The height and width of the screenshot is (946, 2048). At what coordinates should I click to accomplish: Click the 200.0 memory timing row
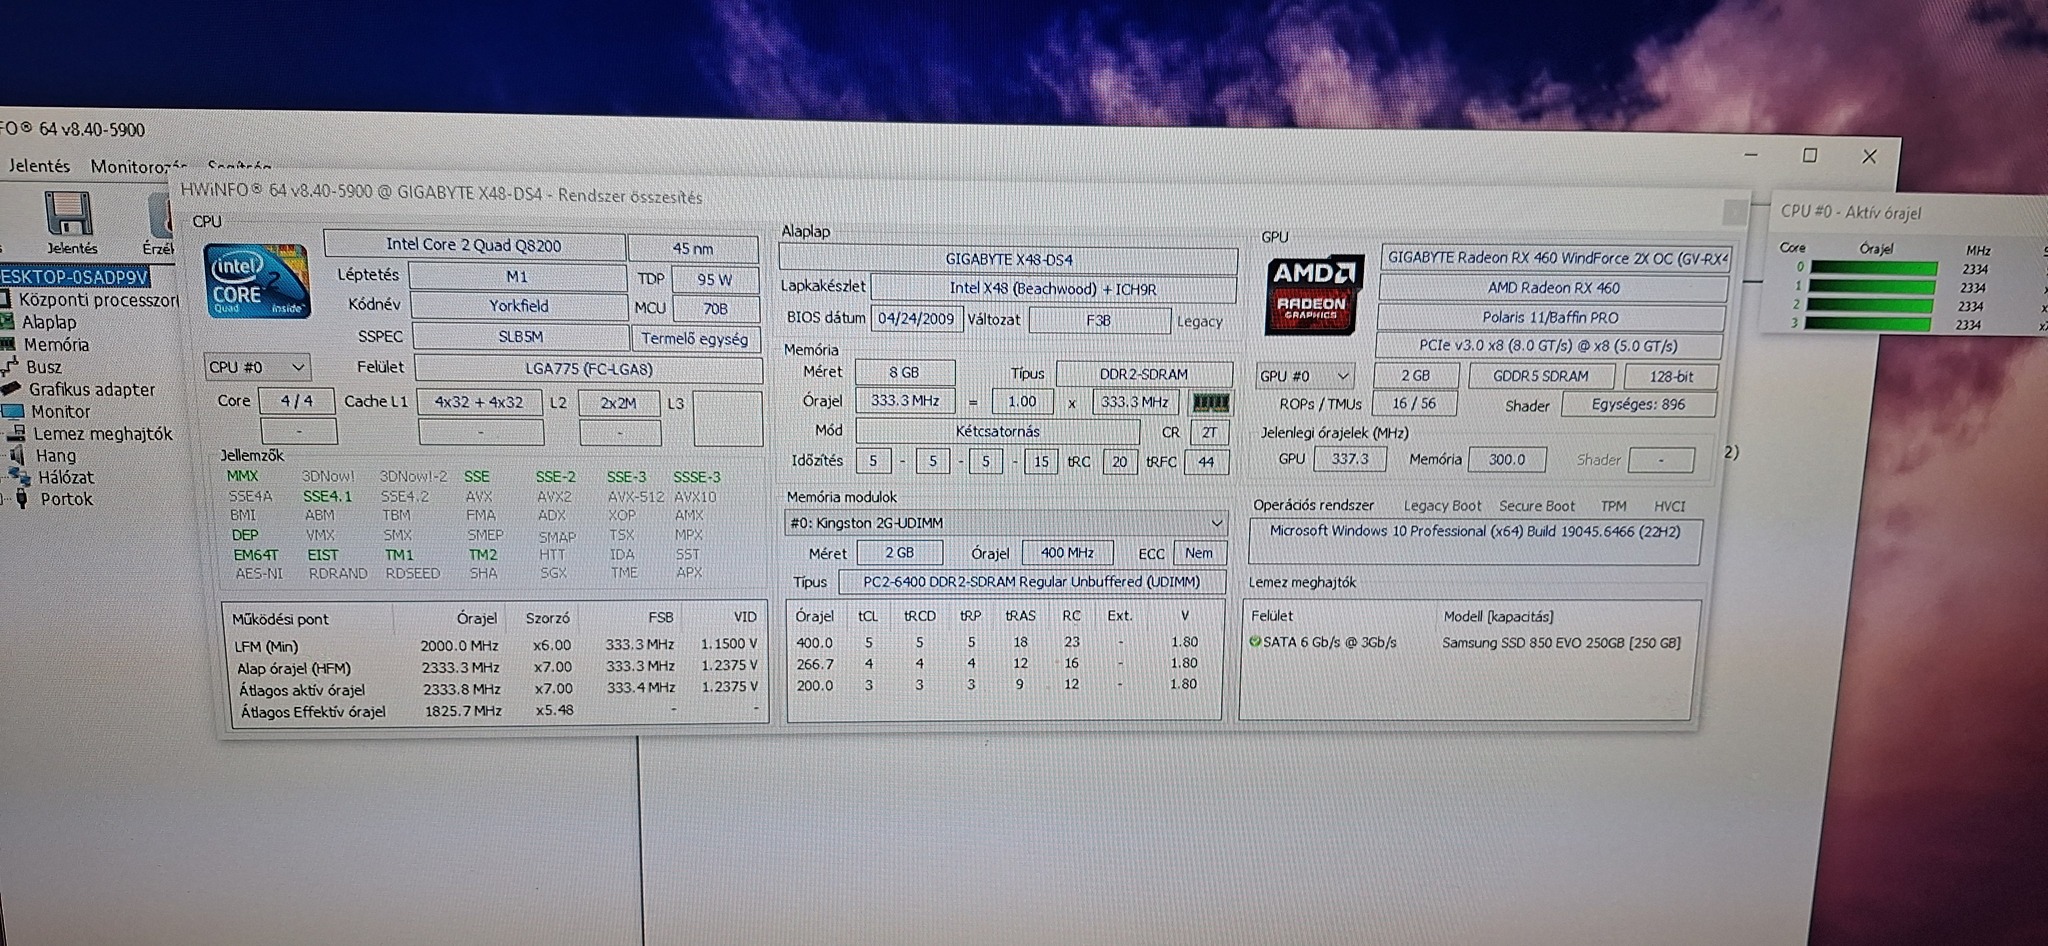tap(1003, 685)
